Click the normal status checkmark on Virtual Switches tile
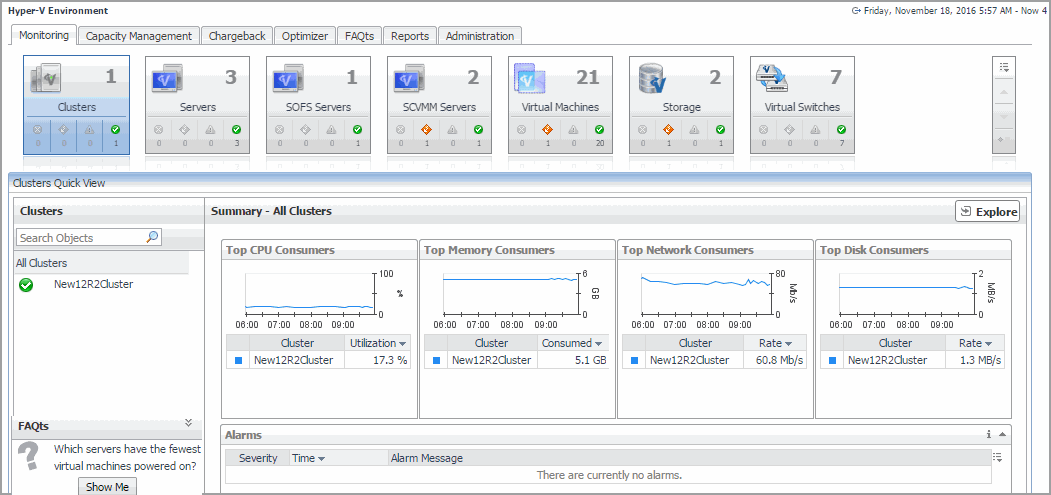 (x=841, y=129)
